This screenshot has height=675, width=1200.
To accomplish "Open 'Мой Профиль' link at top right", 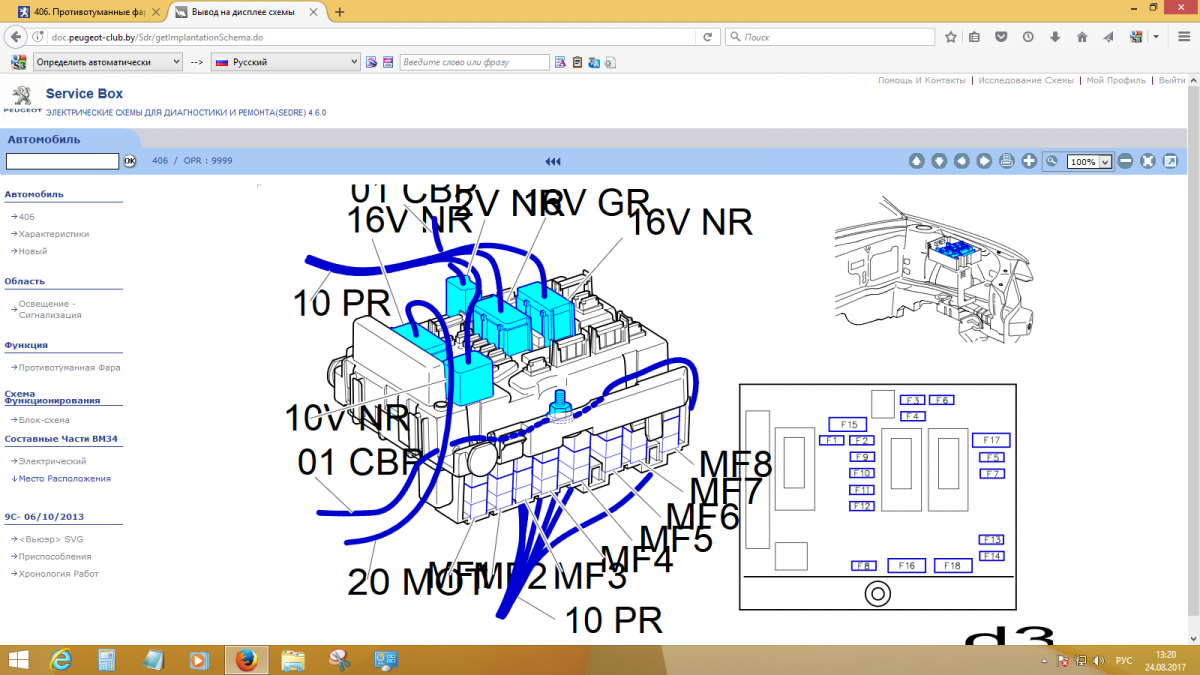I will point(1116,80).
